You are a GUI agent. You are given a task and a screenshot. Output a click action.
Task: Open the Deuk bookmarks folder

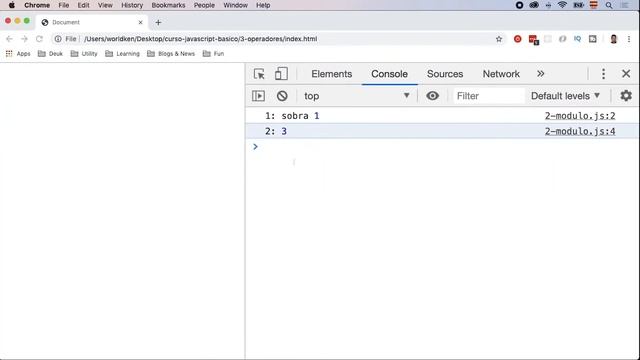(x=50, y=53)
